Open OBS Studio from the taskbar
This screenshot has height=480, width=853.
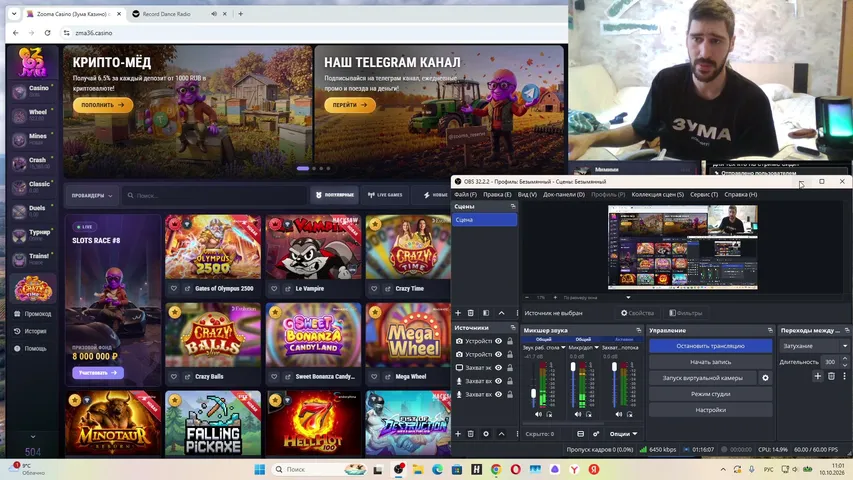399,469
